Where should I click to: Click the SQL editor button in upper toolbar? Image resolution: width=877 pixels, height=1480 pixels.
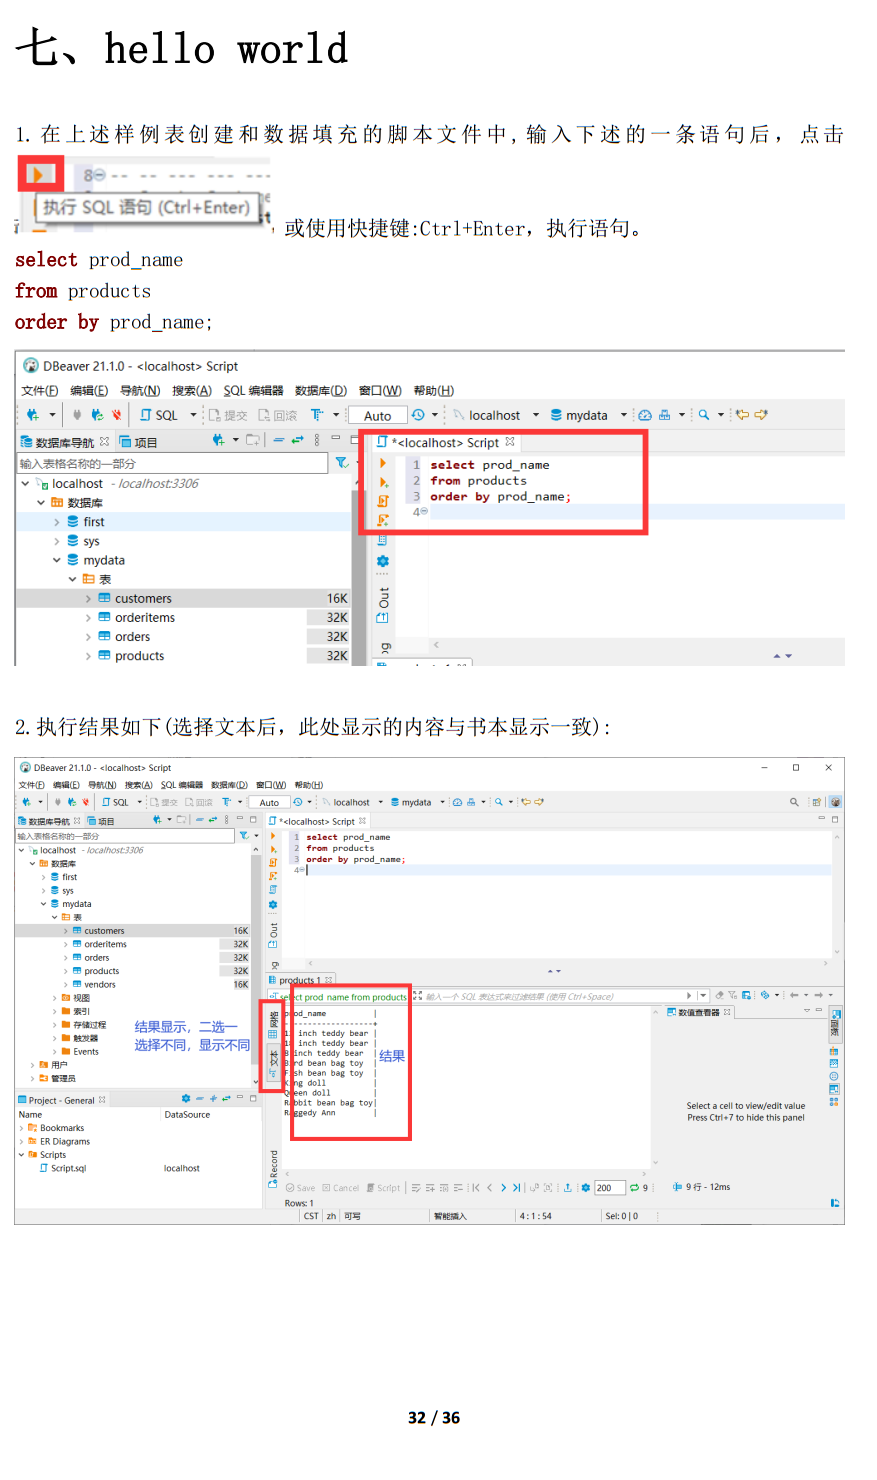tap(159, 415)
